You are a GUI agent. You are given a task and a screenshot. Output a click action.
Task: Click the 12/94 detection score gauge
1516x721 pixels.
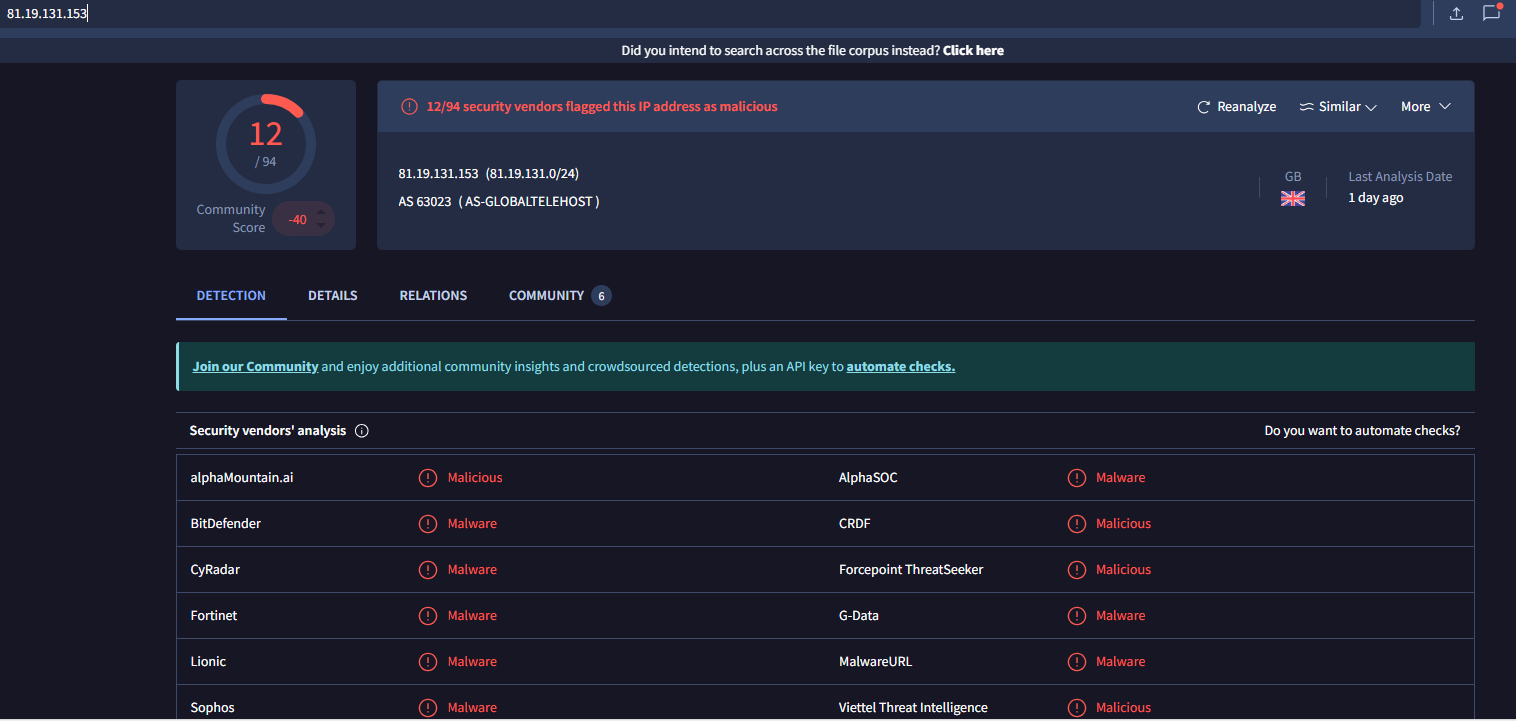(x=266, y=144)
